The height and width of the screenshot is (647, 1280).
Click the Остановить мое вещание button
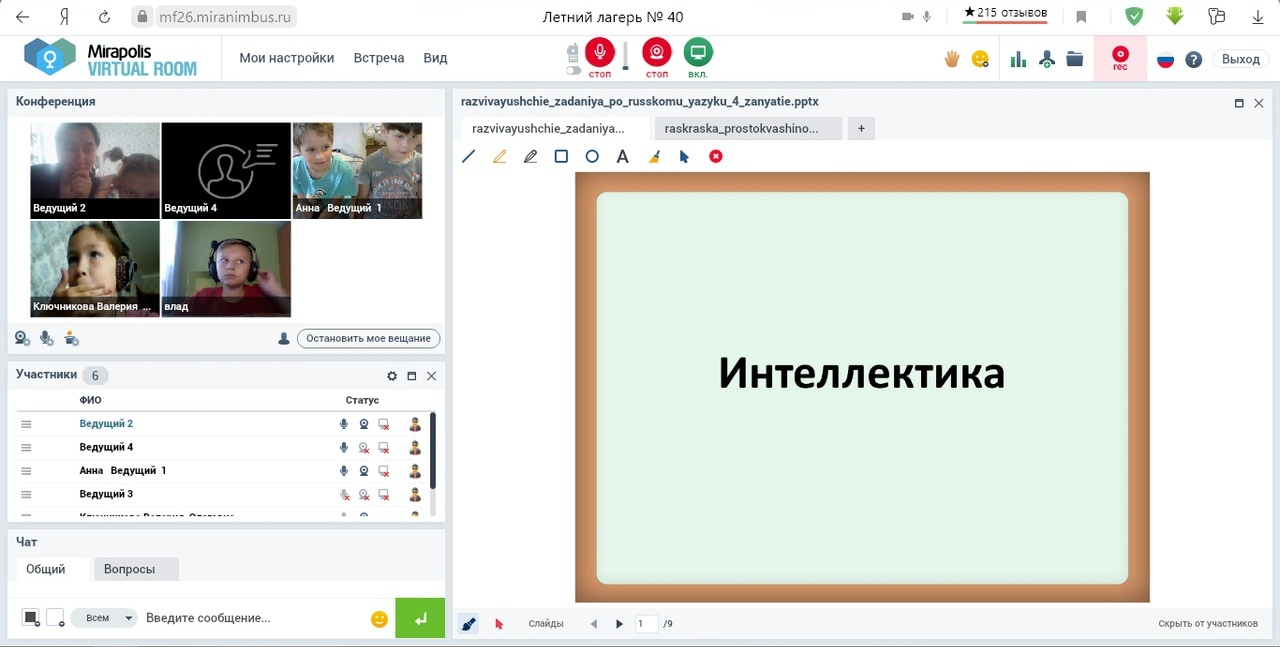(x=368, y=338)
